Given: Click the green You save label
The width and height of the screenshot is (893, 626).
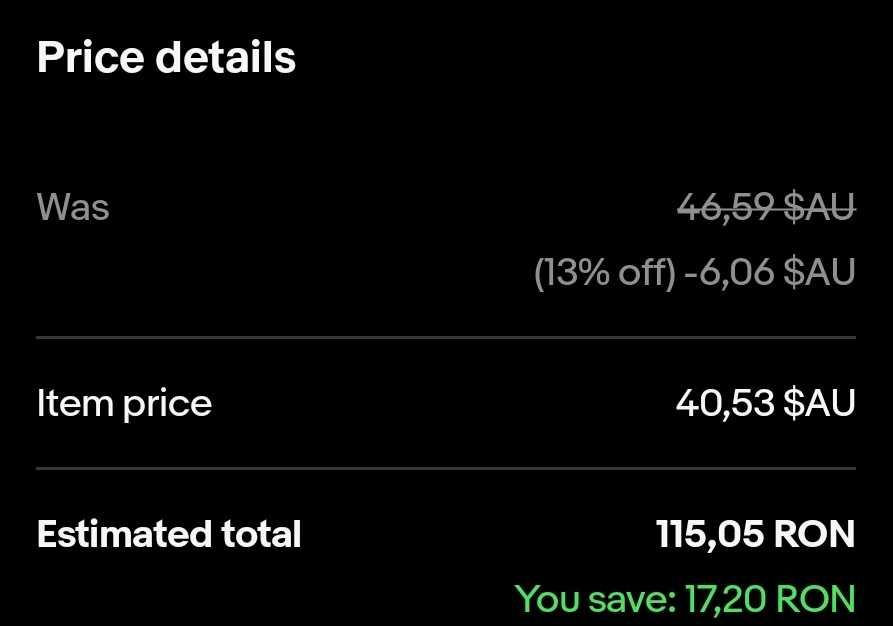Looking at the screenshot, I should pyautogui.click(x=595, y=598).
